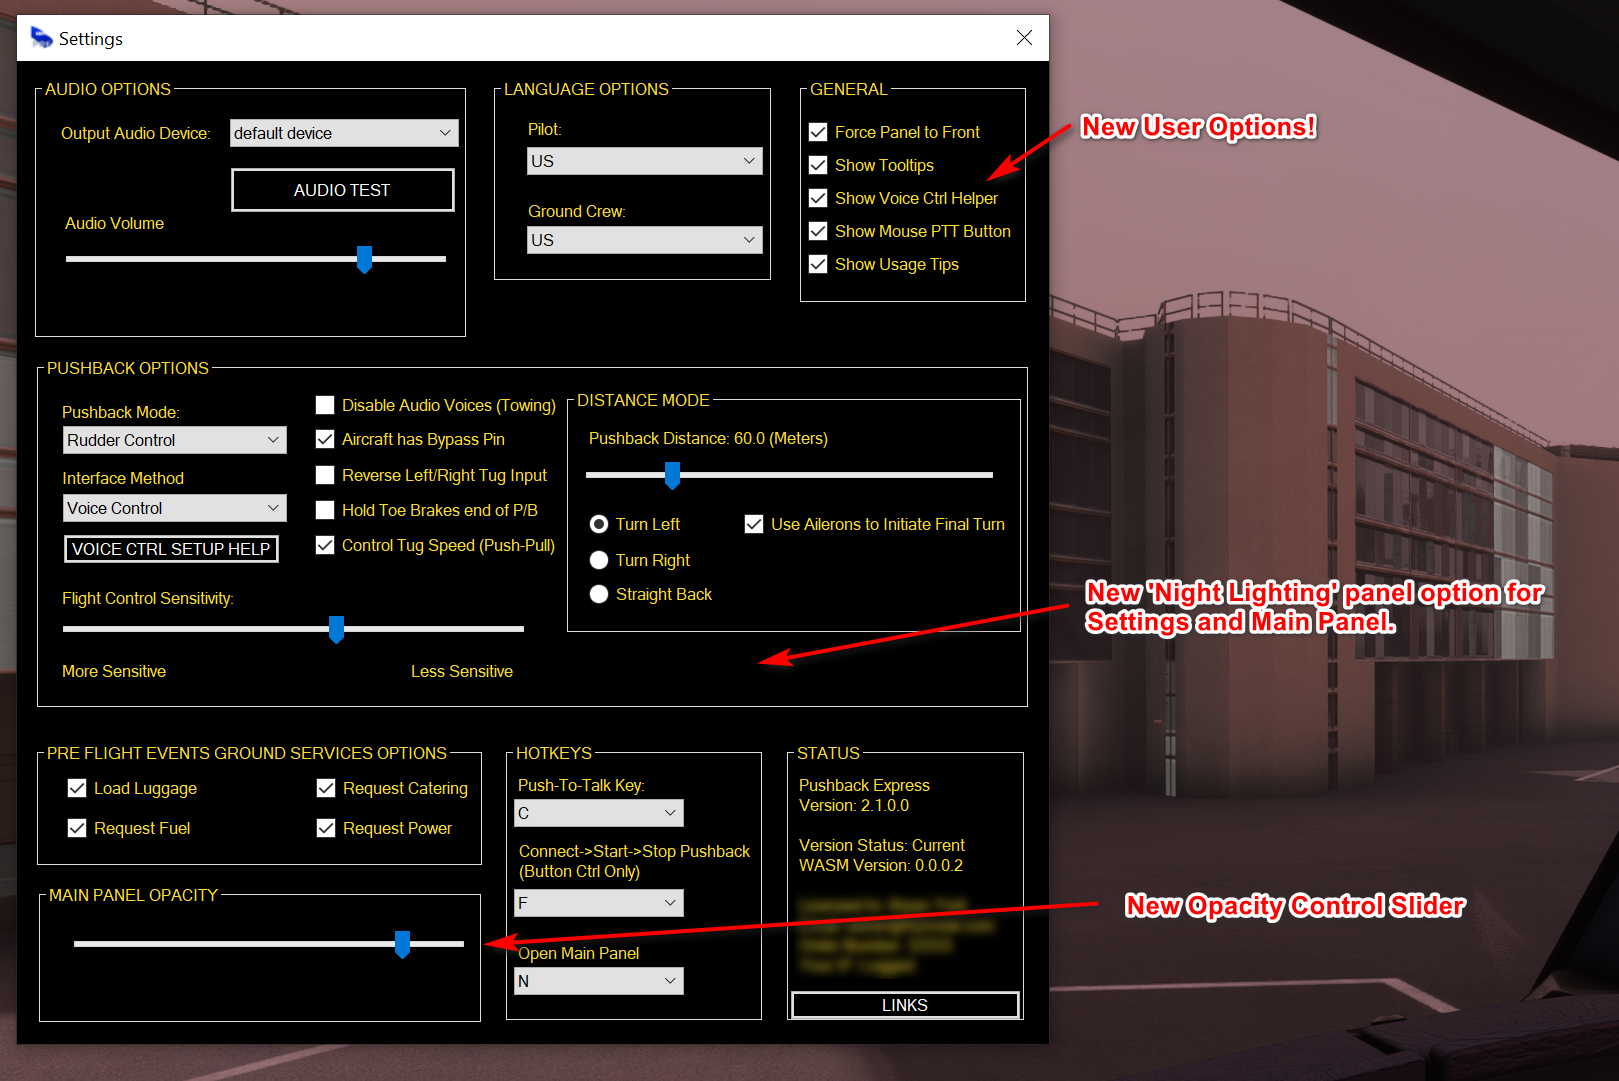
Task: Toggle Show Tooltips checkbox
Action: tap(818, 165)
